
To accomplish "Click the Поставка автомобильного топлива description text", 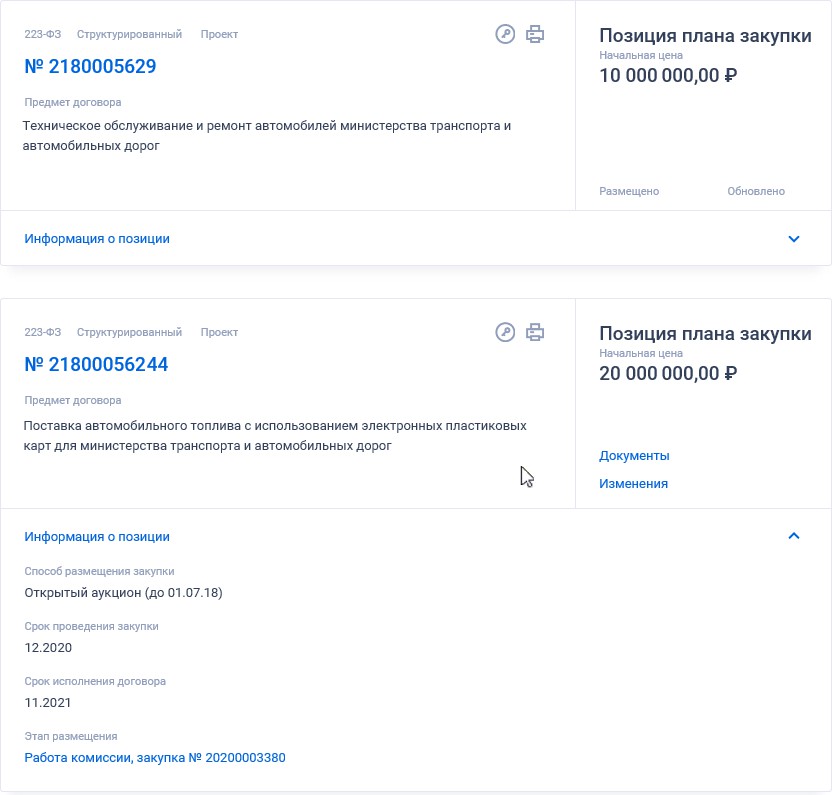I will click(275, 435).
